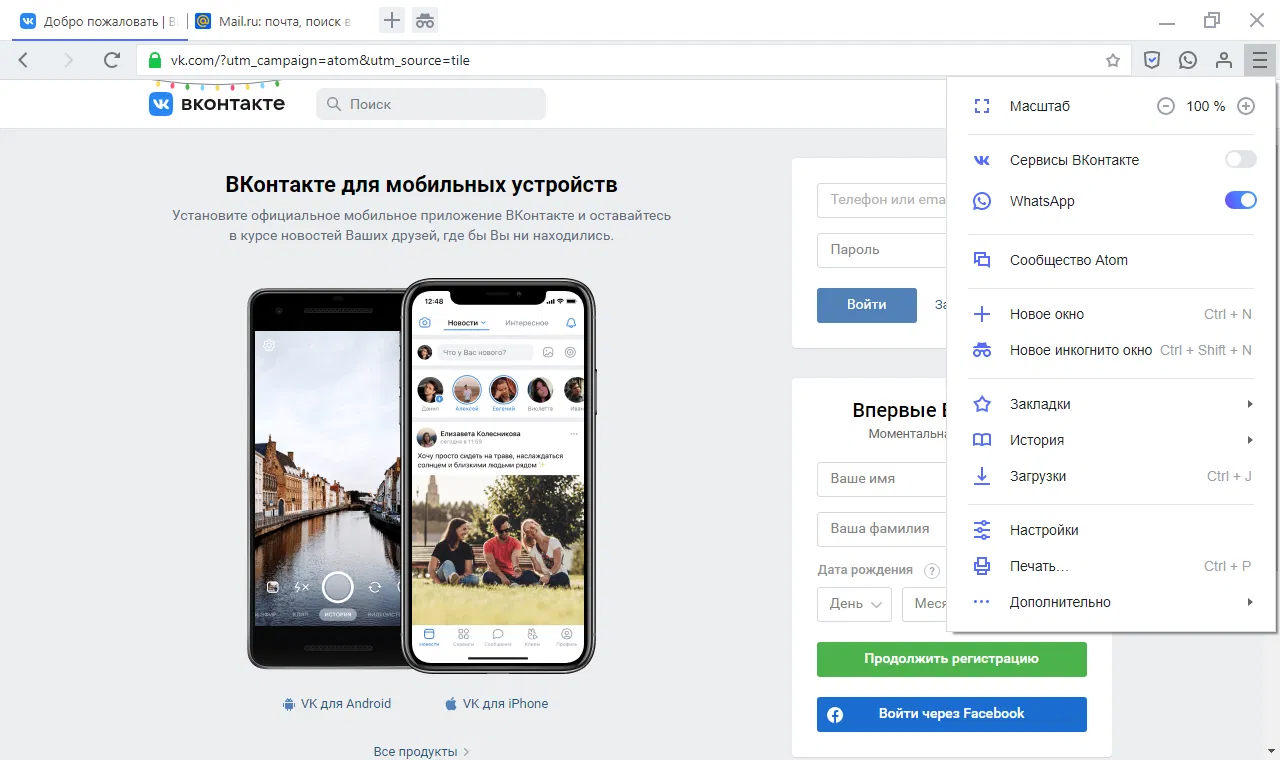This screenshot has height=760, width=1280.
Task: Click the ВКонтакте logo in header
Action: pos(217,103)
